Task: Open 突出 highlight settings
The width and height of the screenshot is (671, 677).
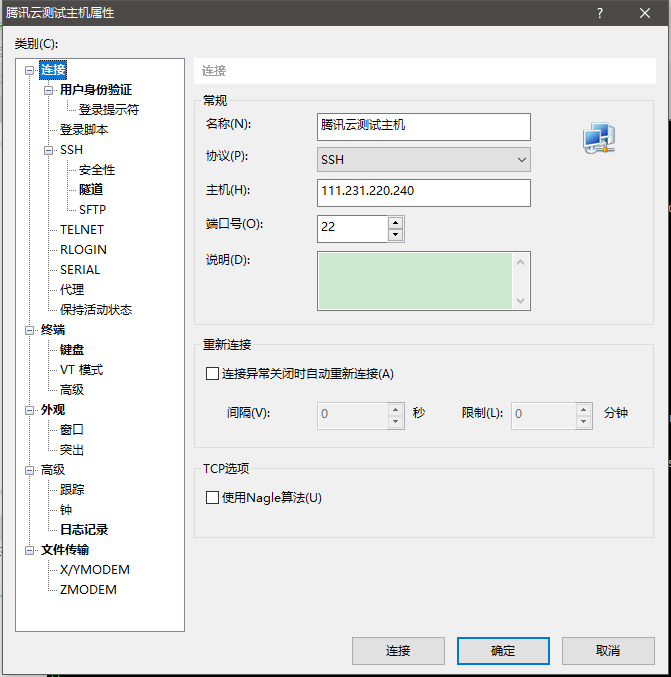Action: (x=72, y=450)
